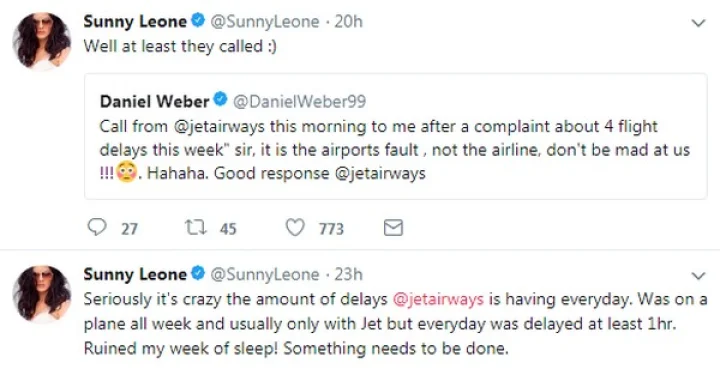The height and width of the screenshot is (375, 720).
Task: Expand the top tweet's options chevron
Action: coord(698,23)
